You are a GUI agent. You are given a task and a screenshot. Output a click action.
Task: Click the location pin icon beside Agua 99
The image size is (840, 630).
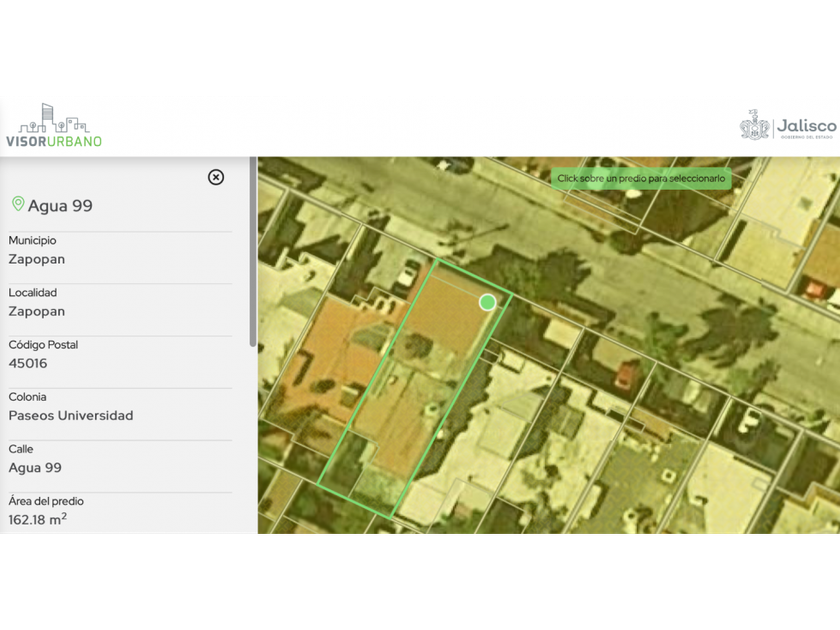point(17,204)
